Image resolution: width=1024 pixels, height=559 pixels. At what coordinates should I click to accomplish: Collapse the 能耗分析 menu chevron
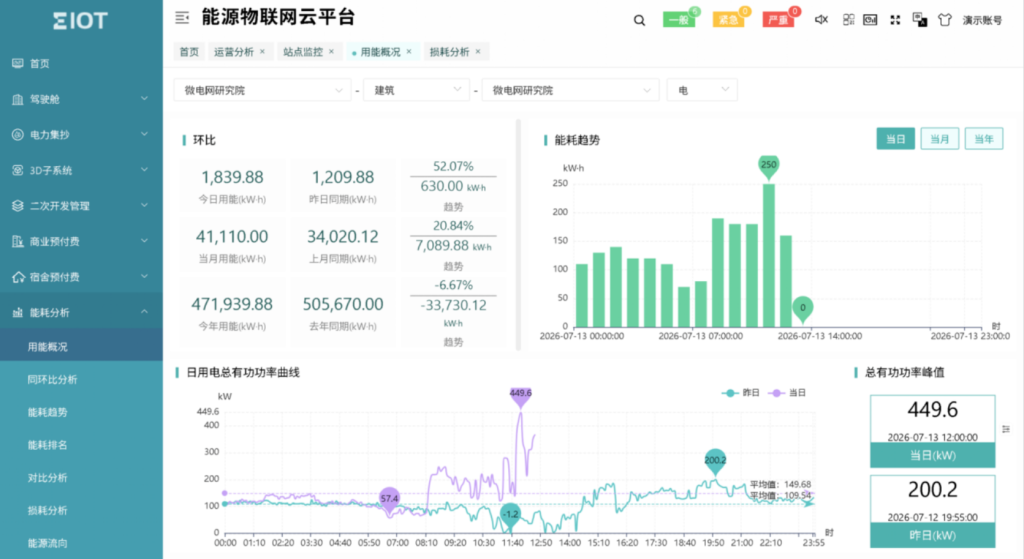[144, 312]
